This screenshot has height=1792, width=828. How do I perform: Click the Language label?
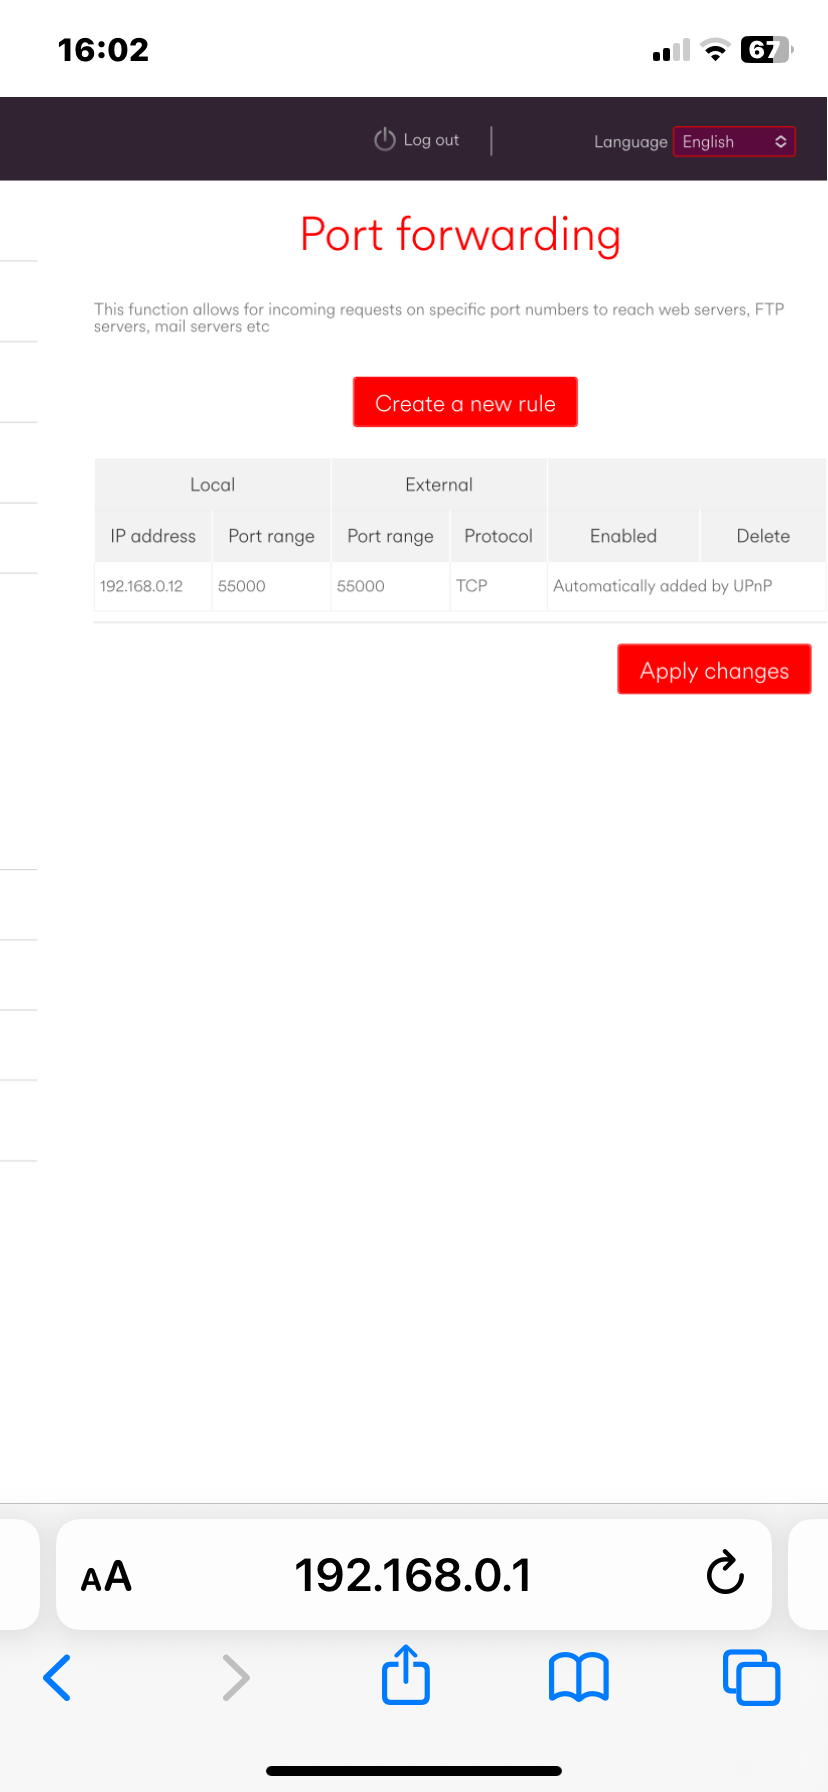630,142
